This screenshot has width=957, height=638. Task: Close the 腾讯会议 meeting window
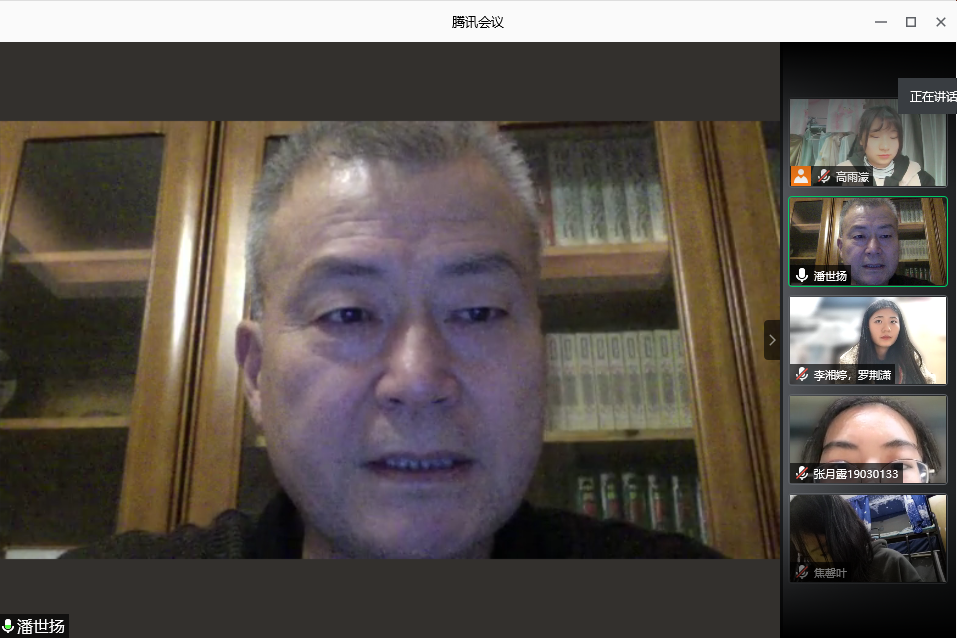click(941, 21)
